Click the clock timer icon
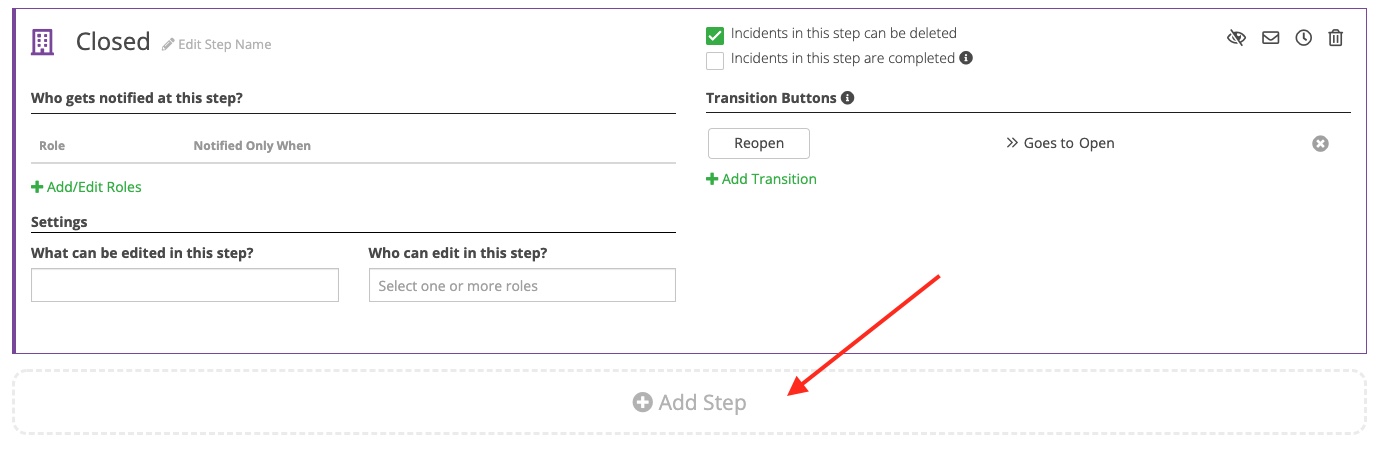The width and height of the screenshot is (1379, 449). click(1303, 38)
